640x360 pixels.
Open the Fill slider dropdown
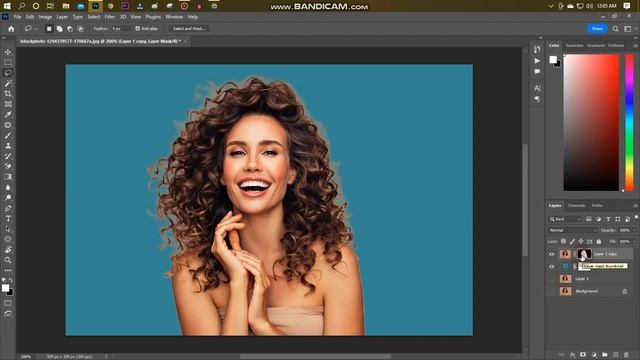[x=635, y=242]
